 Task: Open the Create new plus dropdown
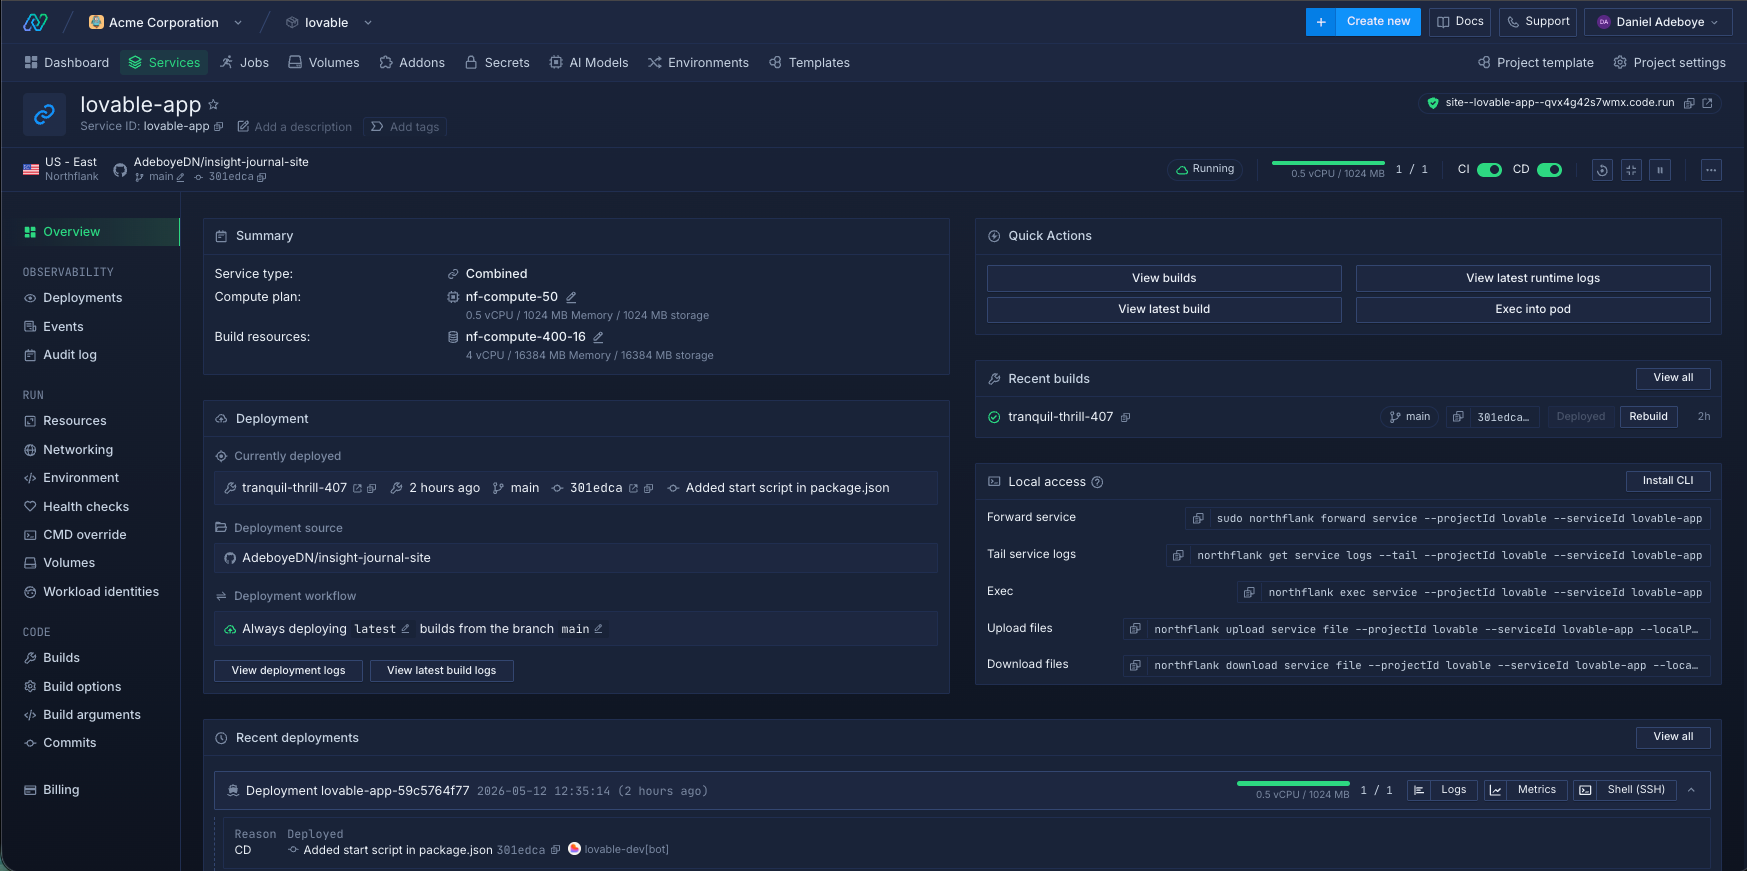click(1321, 22)
